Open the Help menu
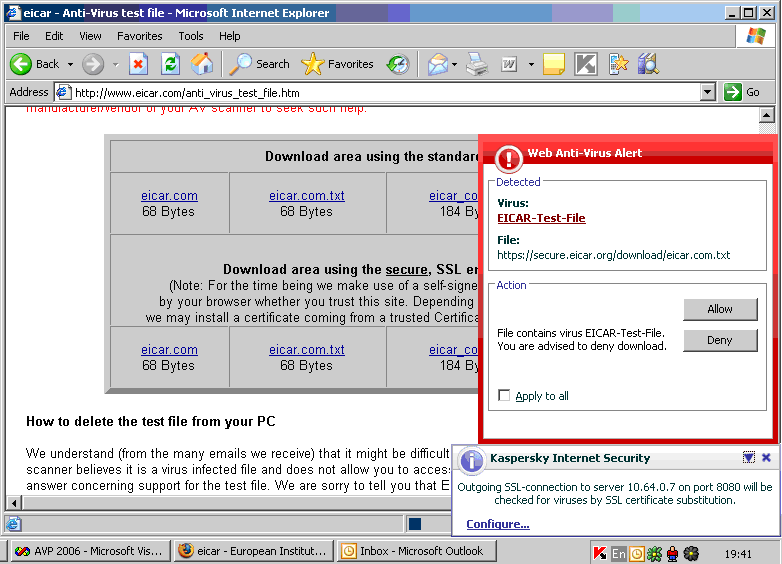Viewport: 782px width, 564px height. [x=229, y=36]
